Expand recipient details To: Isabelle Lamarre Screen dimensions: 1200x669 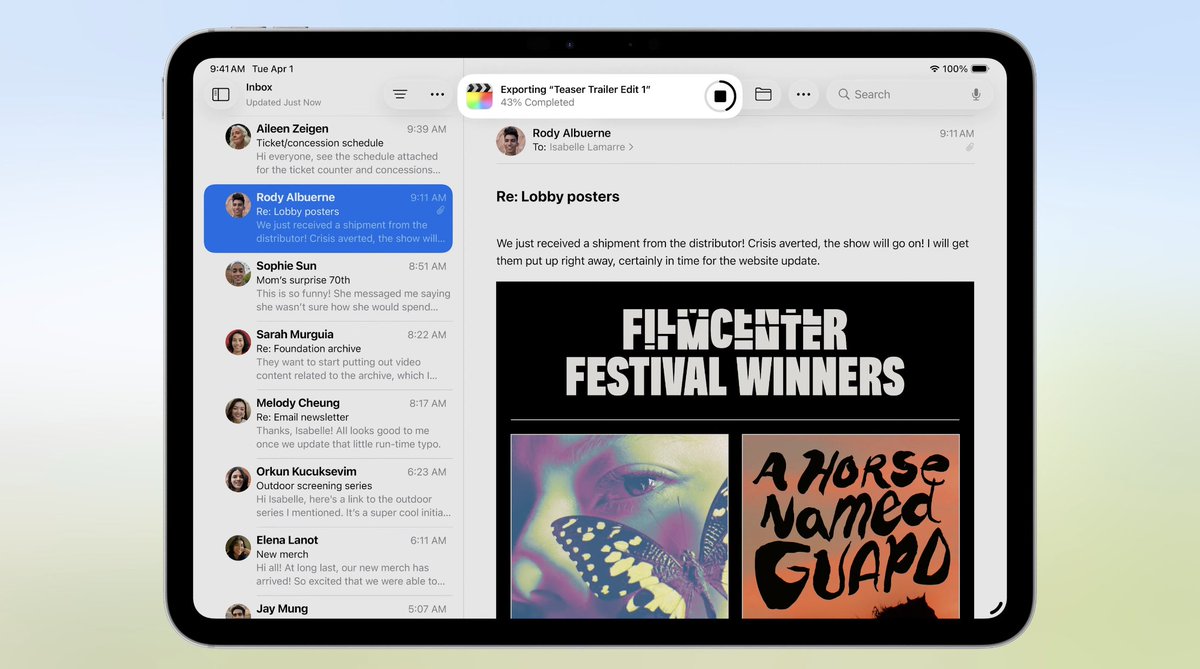(x=583, y=147)
